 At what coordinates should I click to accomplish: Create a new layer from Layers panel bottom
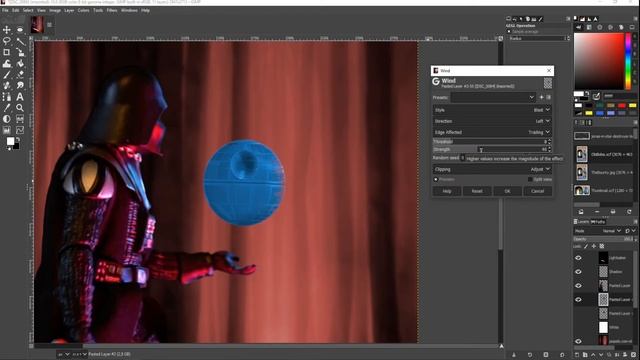[577, 355]
